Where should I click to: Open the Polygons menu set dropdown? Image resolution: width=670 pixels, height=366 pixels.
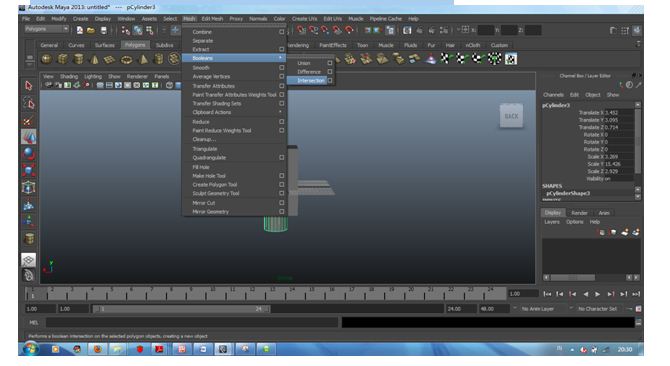[x=47, y=29]
